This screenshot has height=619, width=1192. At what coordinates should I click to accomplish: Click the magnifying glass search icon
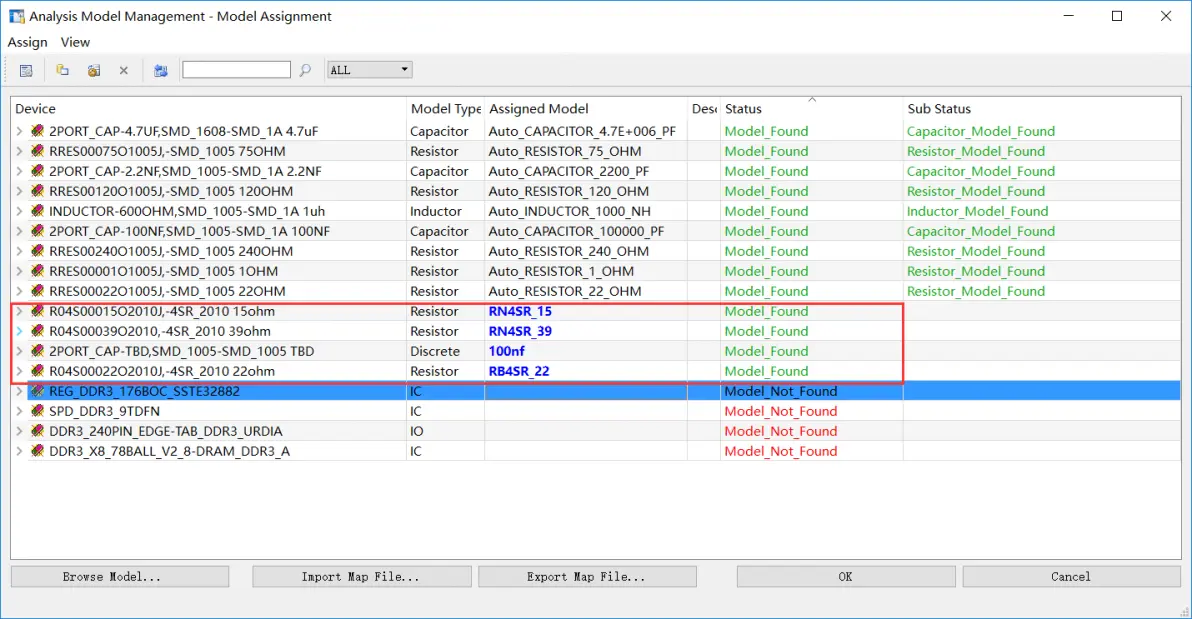coord(305,70)
